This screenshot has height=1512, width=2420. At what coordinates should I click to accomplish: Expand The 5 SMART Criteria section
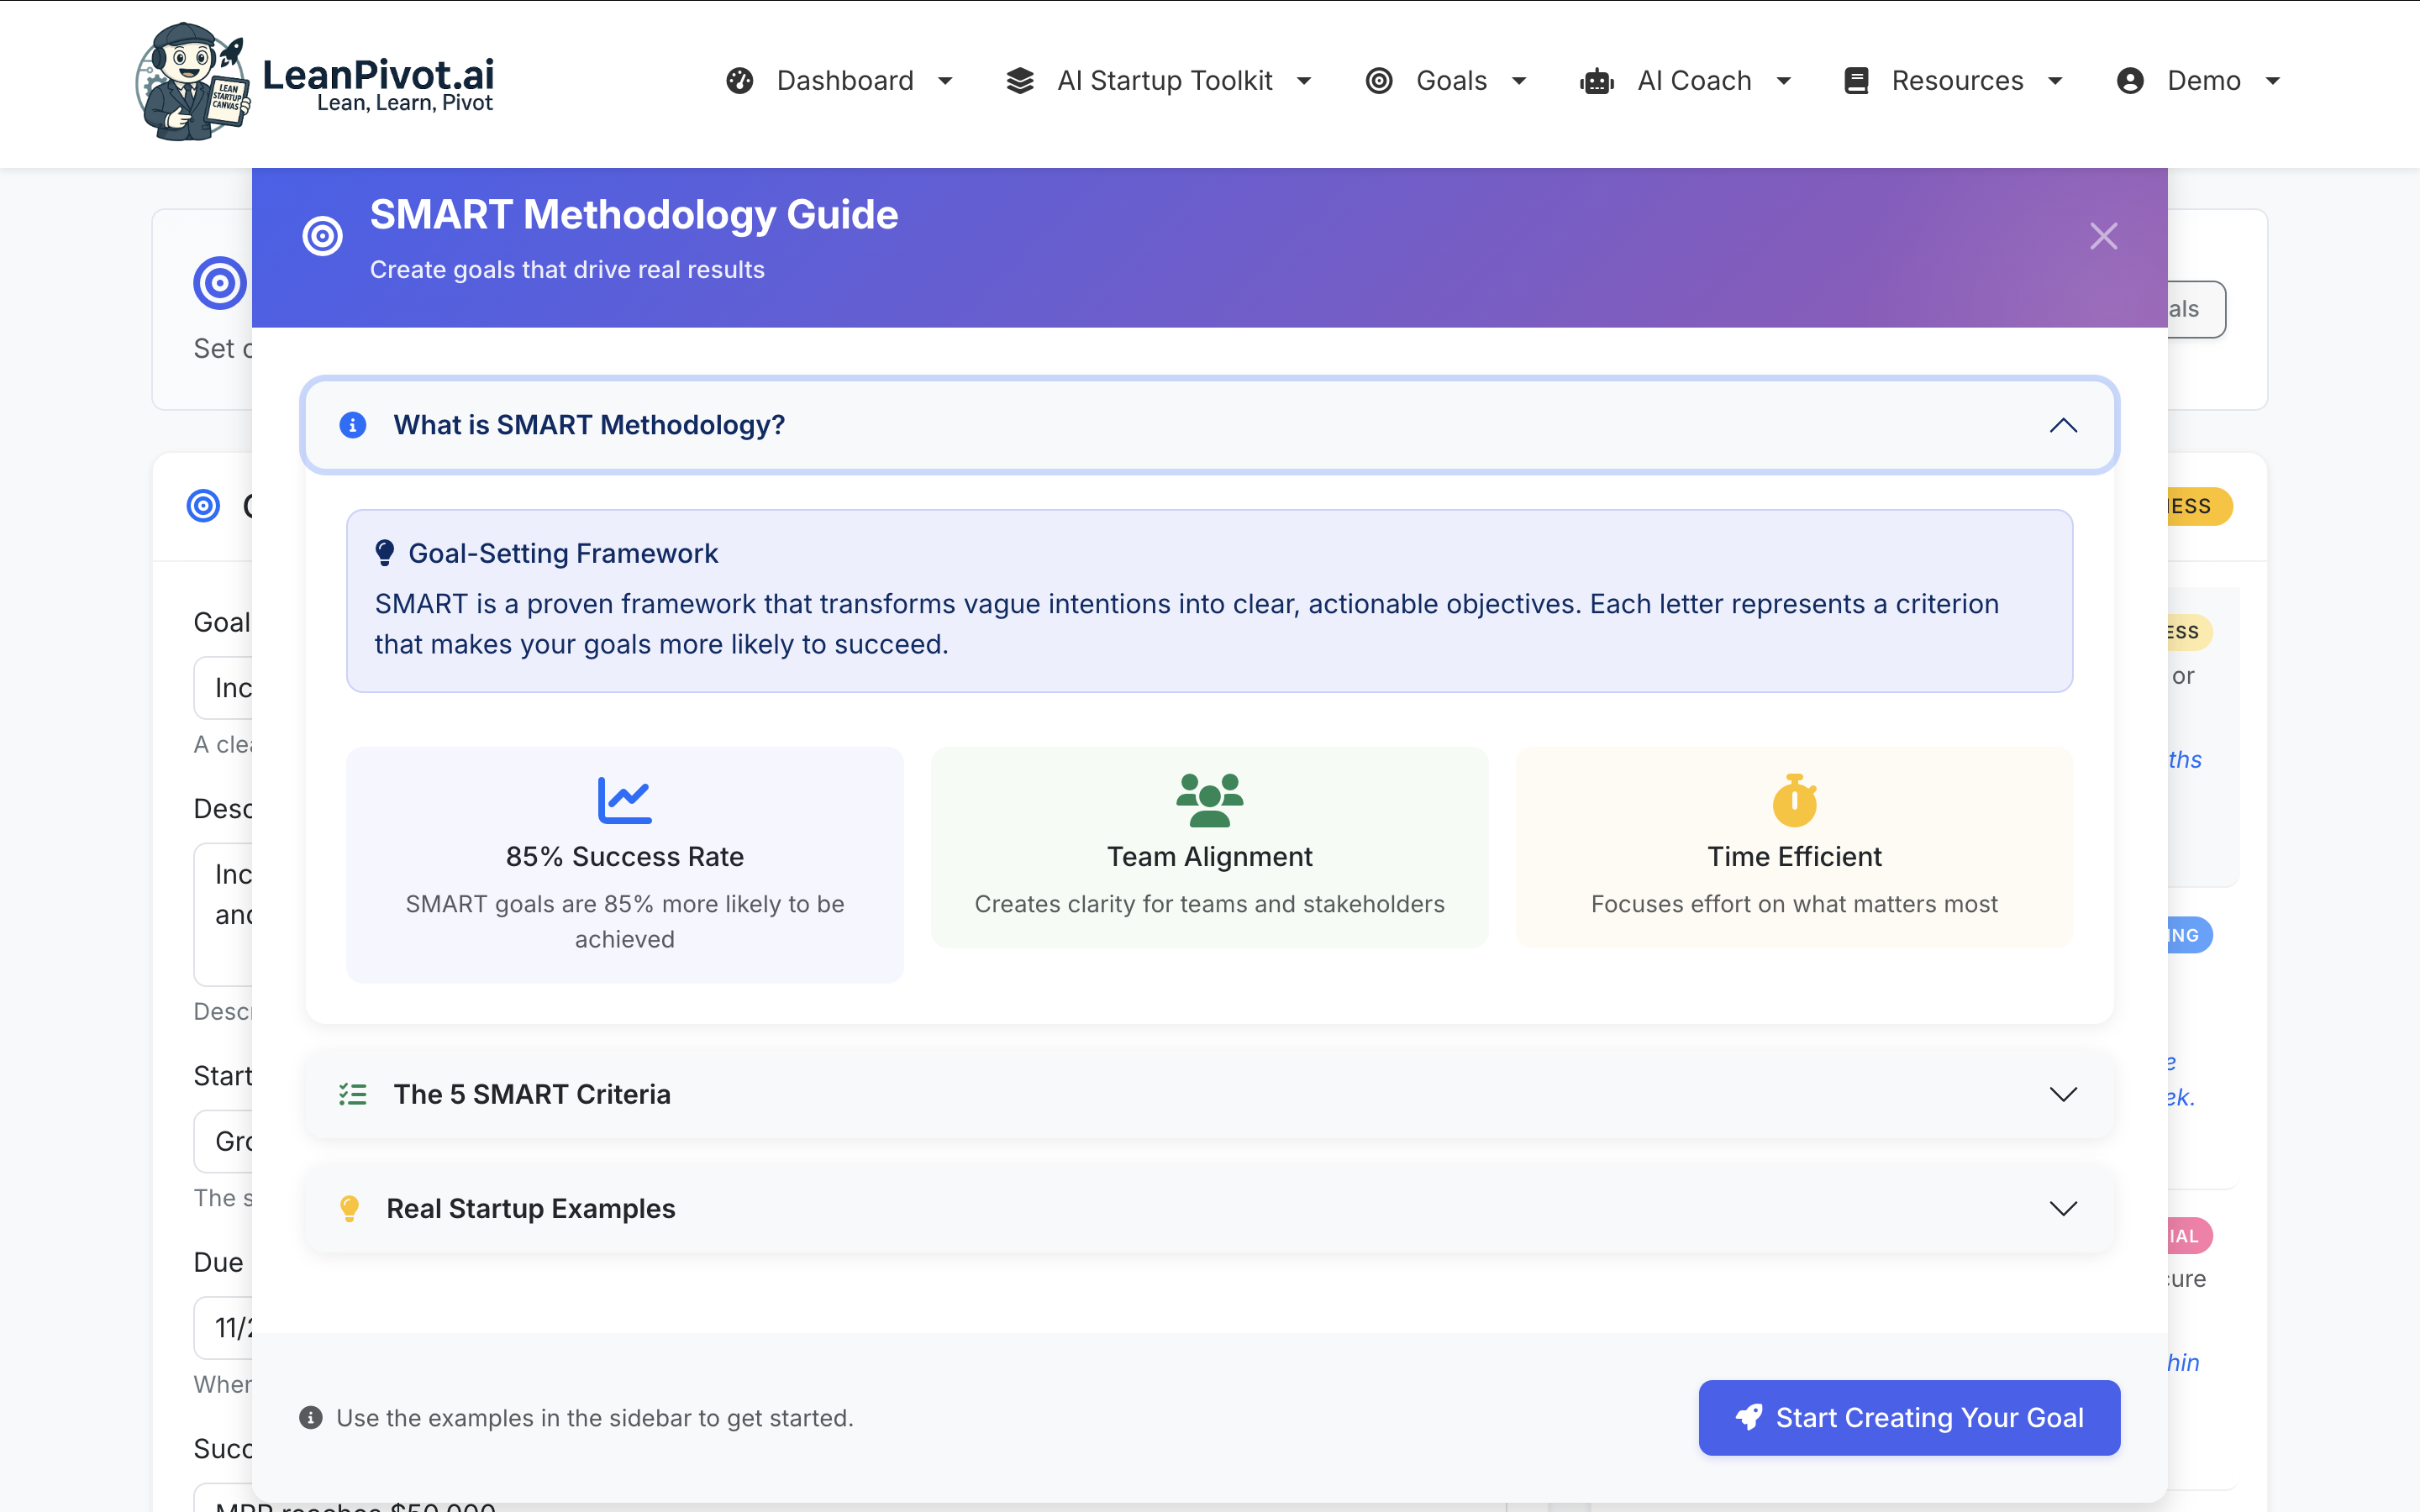tap(2063, 1094)
